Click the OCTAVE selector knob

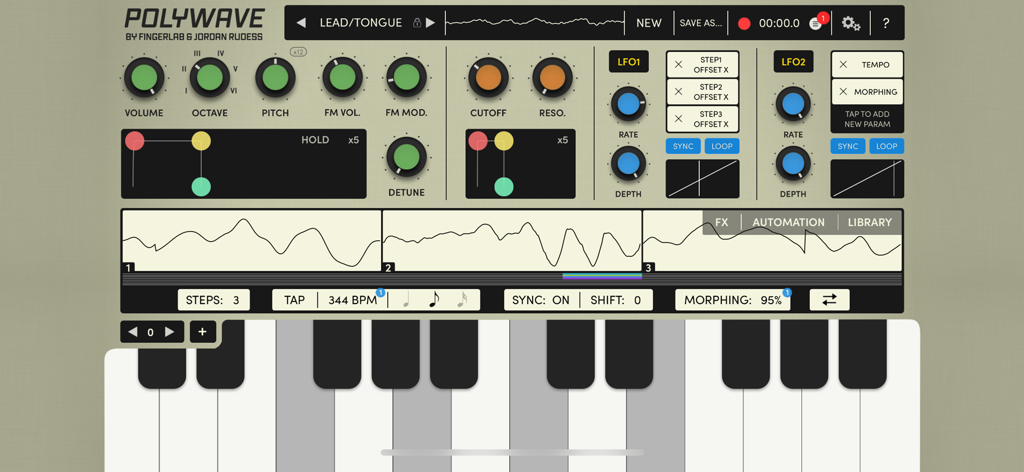click(x=210, y=77)
